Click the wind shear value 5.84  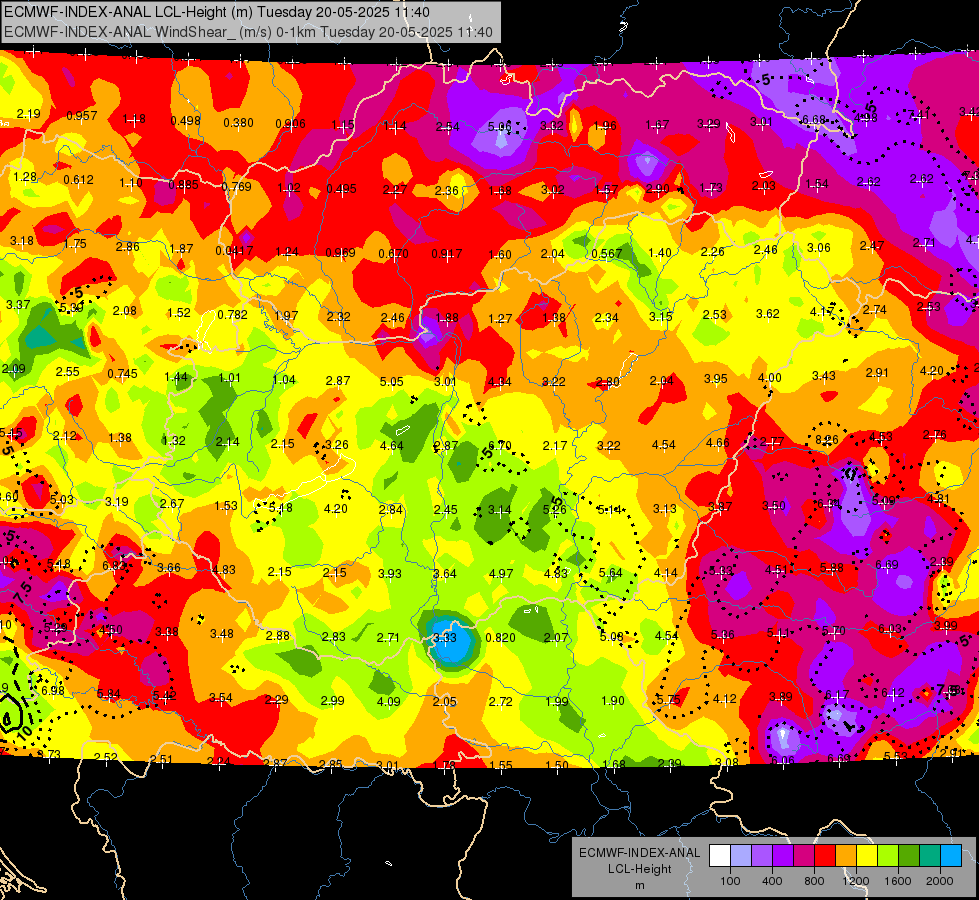tap(109, 694)
